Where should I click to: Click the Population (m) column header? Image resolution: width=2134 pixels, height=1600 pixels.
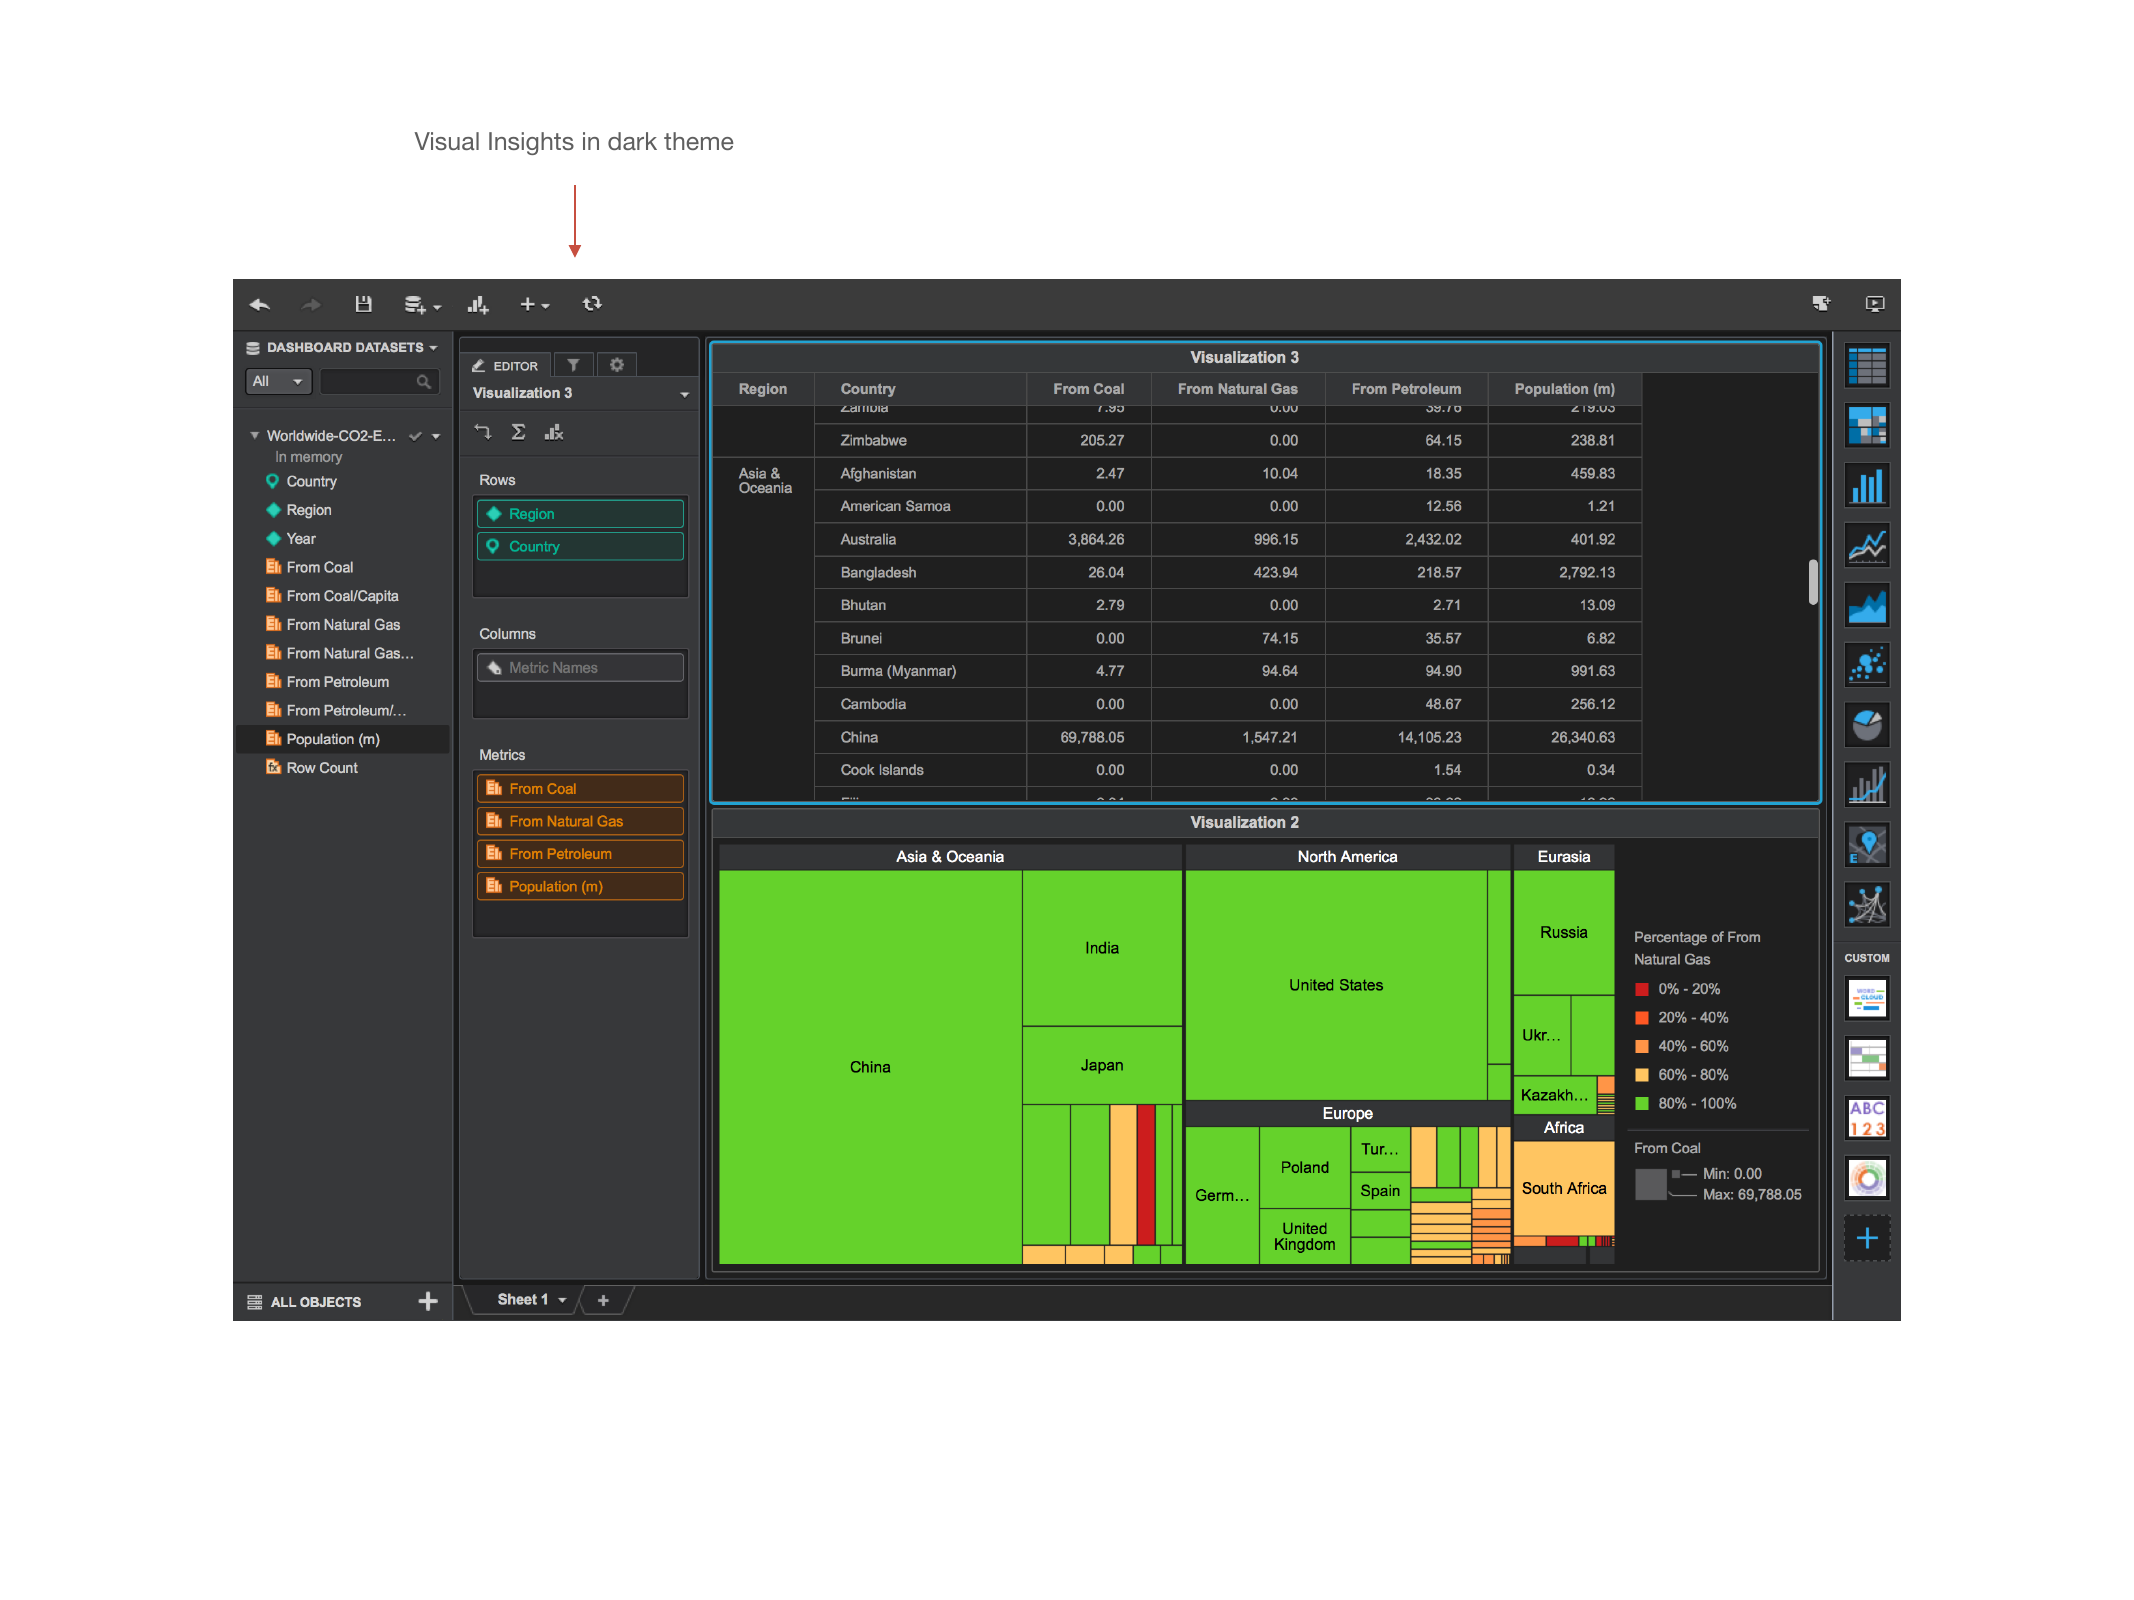[1564, 389]
